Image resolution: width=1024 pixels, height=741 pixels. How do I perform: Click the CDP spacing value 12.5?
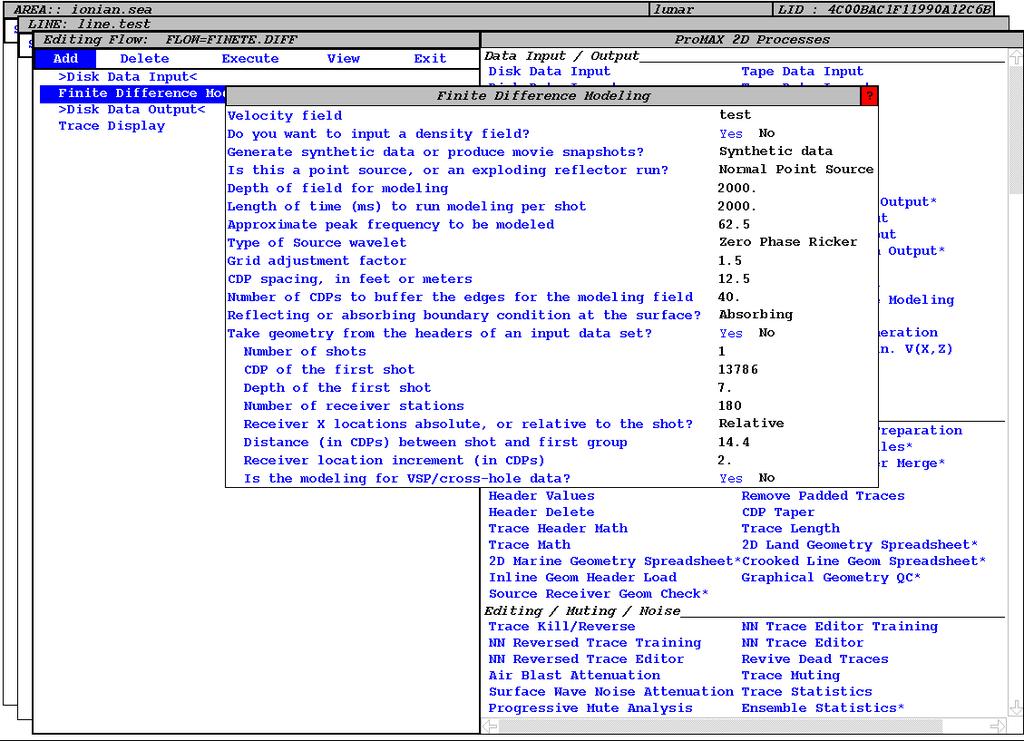tap(734, 279)
